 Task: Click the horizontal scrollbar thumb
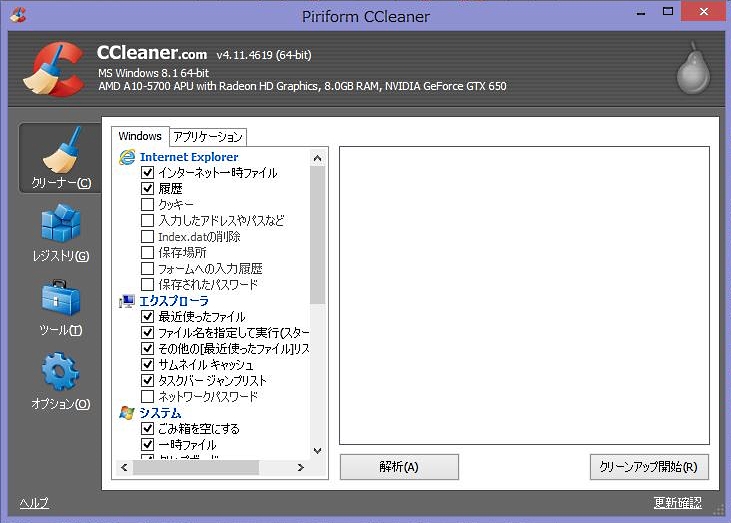click(x=196, y=467)
